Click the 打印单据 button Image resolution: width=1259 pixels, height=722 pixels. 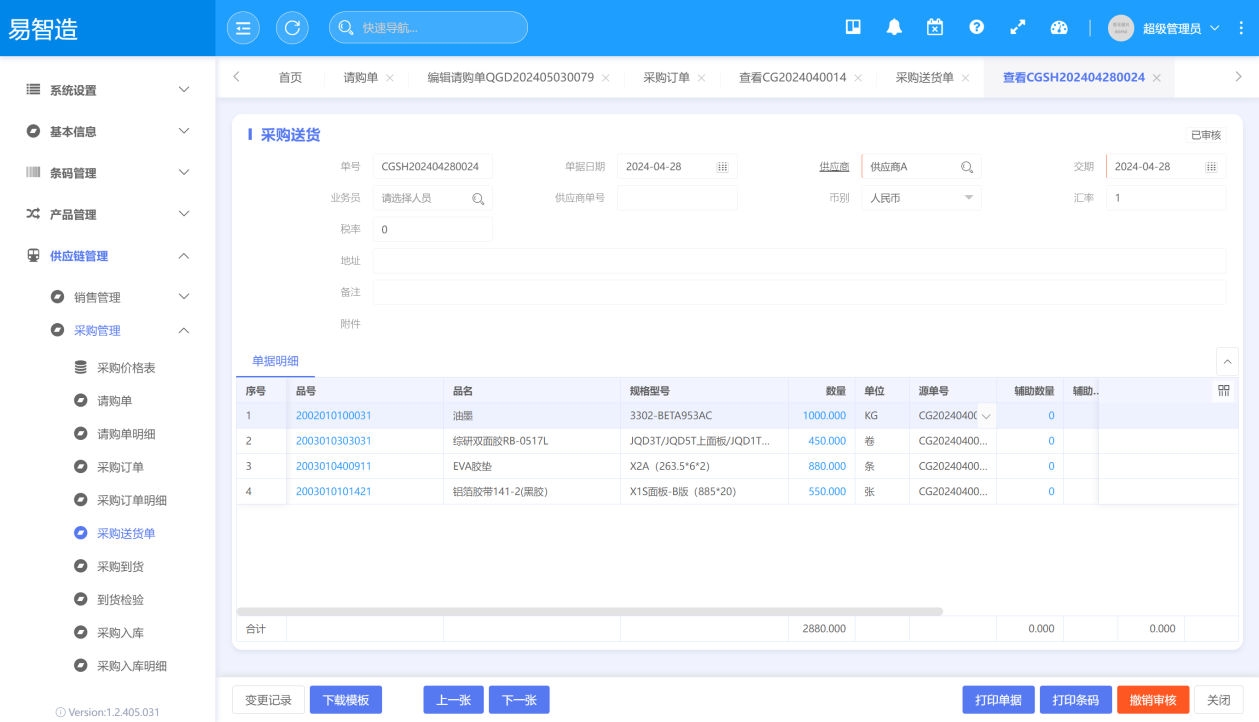point(997,700)
